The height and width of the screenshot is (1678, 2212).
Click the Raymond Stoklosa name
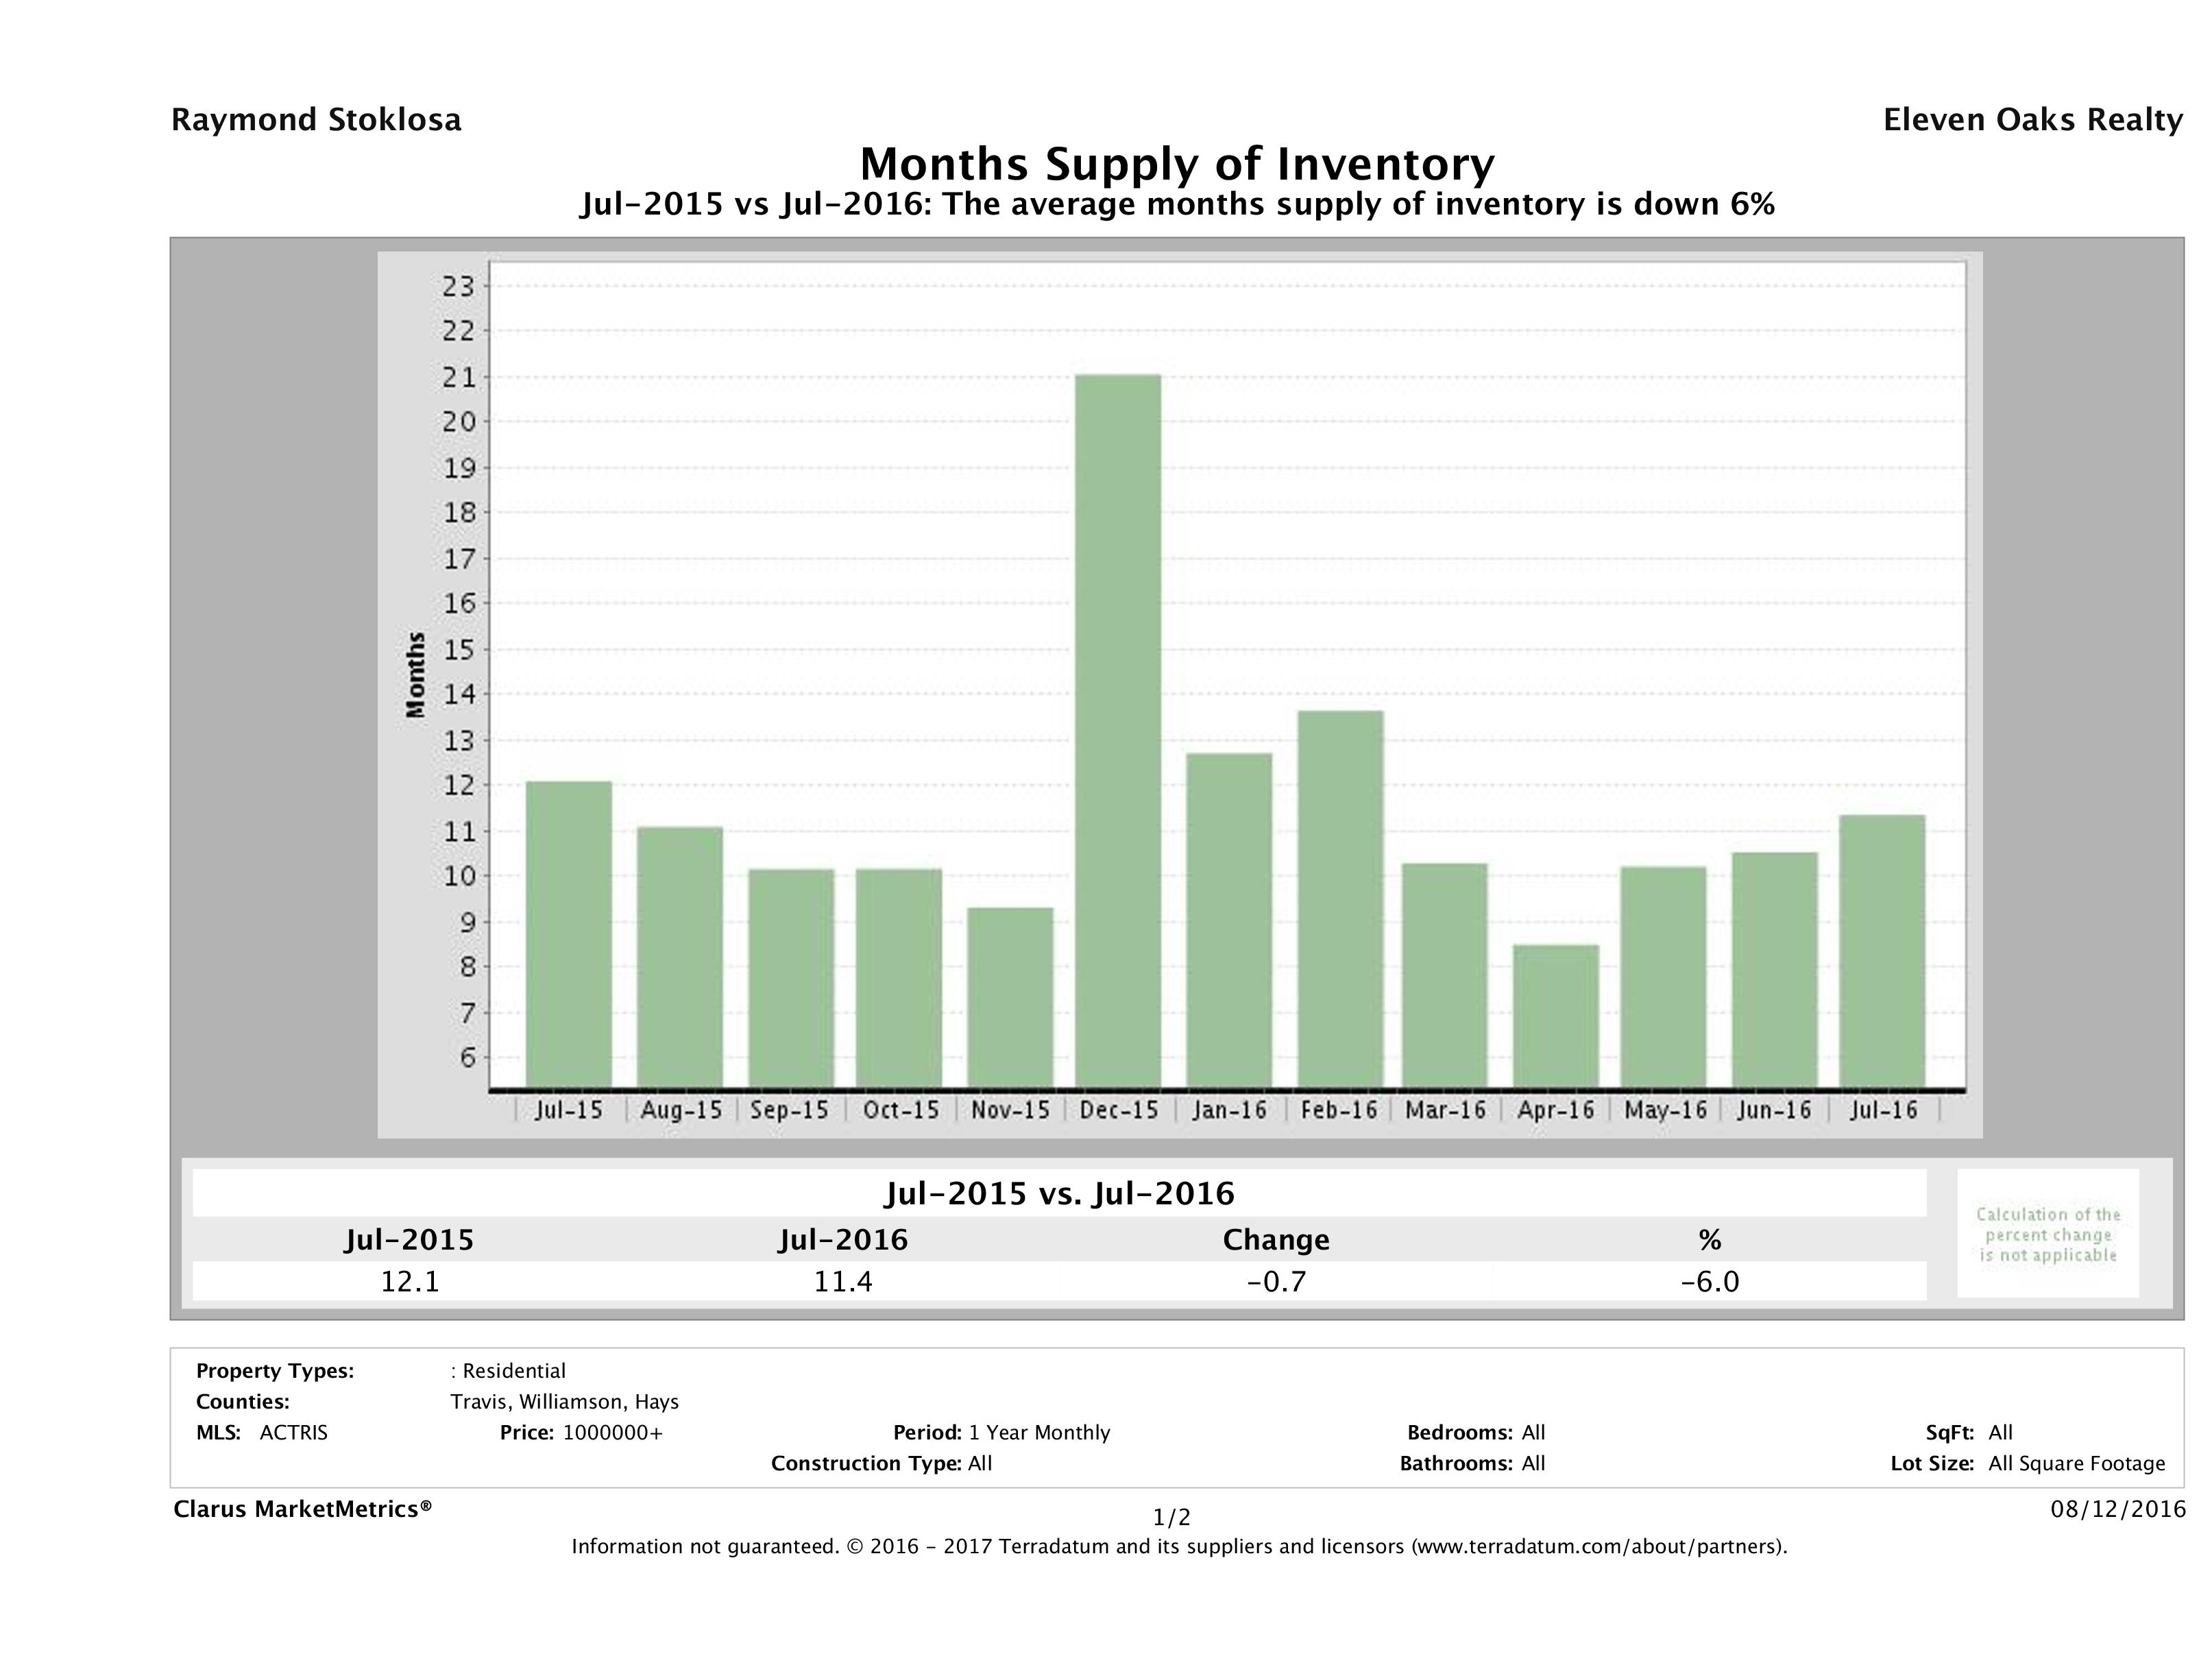tap(316, 120)
